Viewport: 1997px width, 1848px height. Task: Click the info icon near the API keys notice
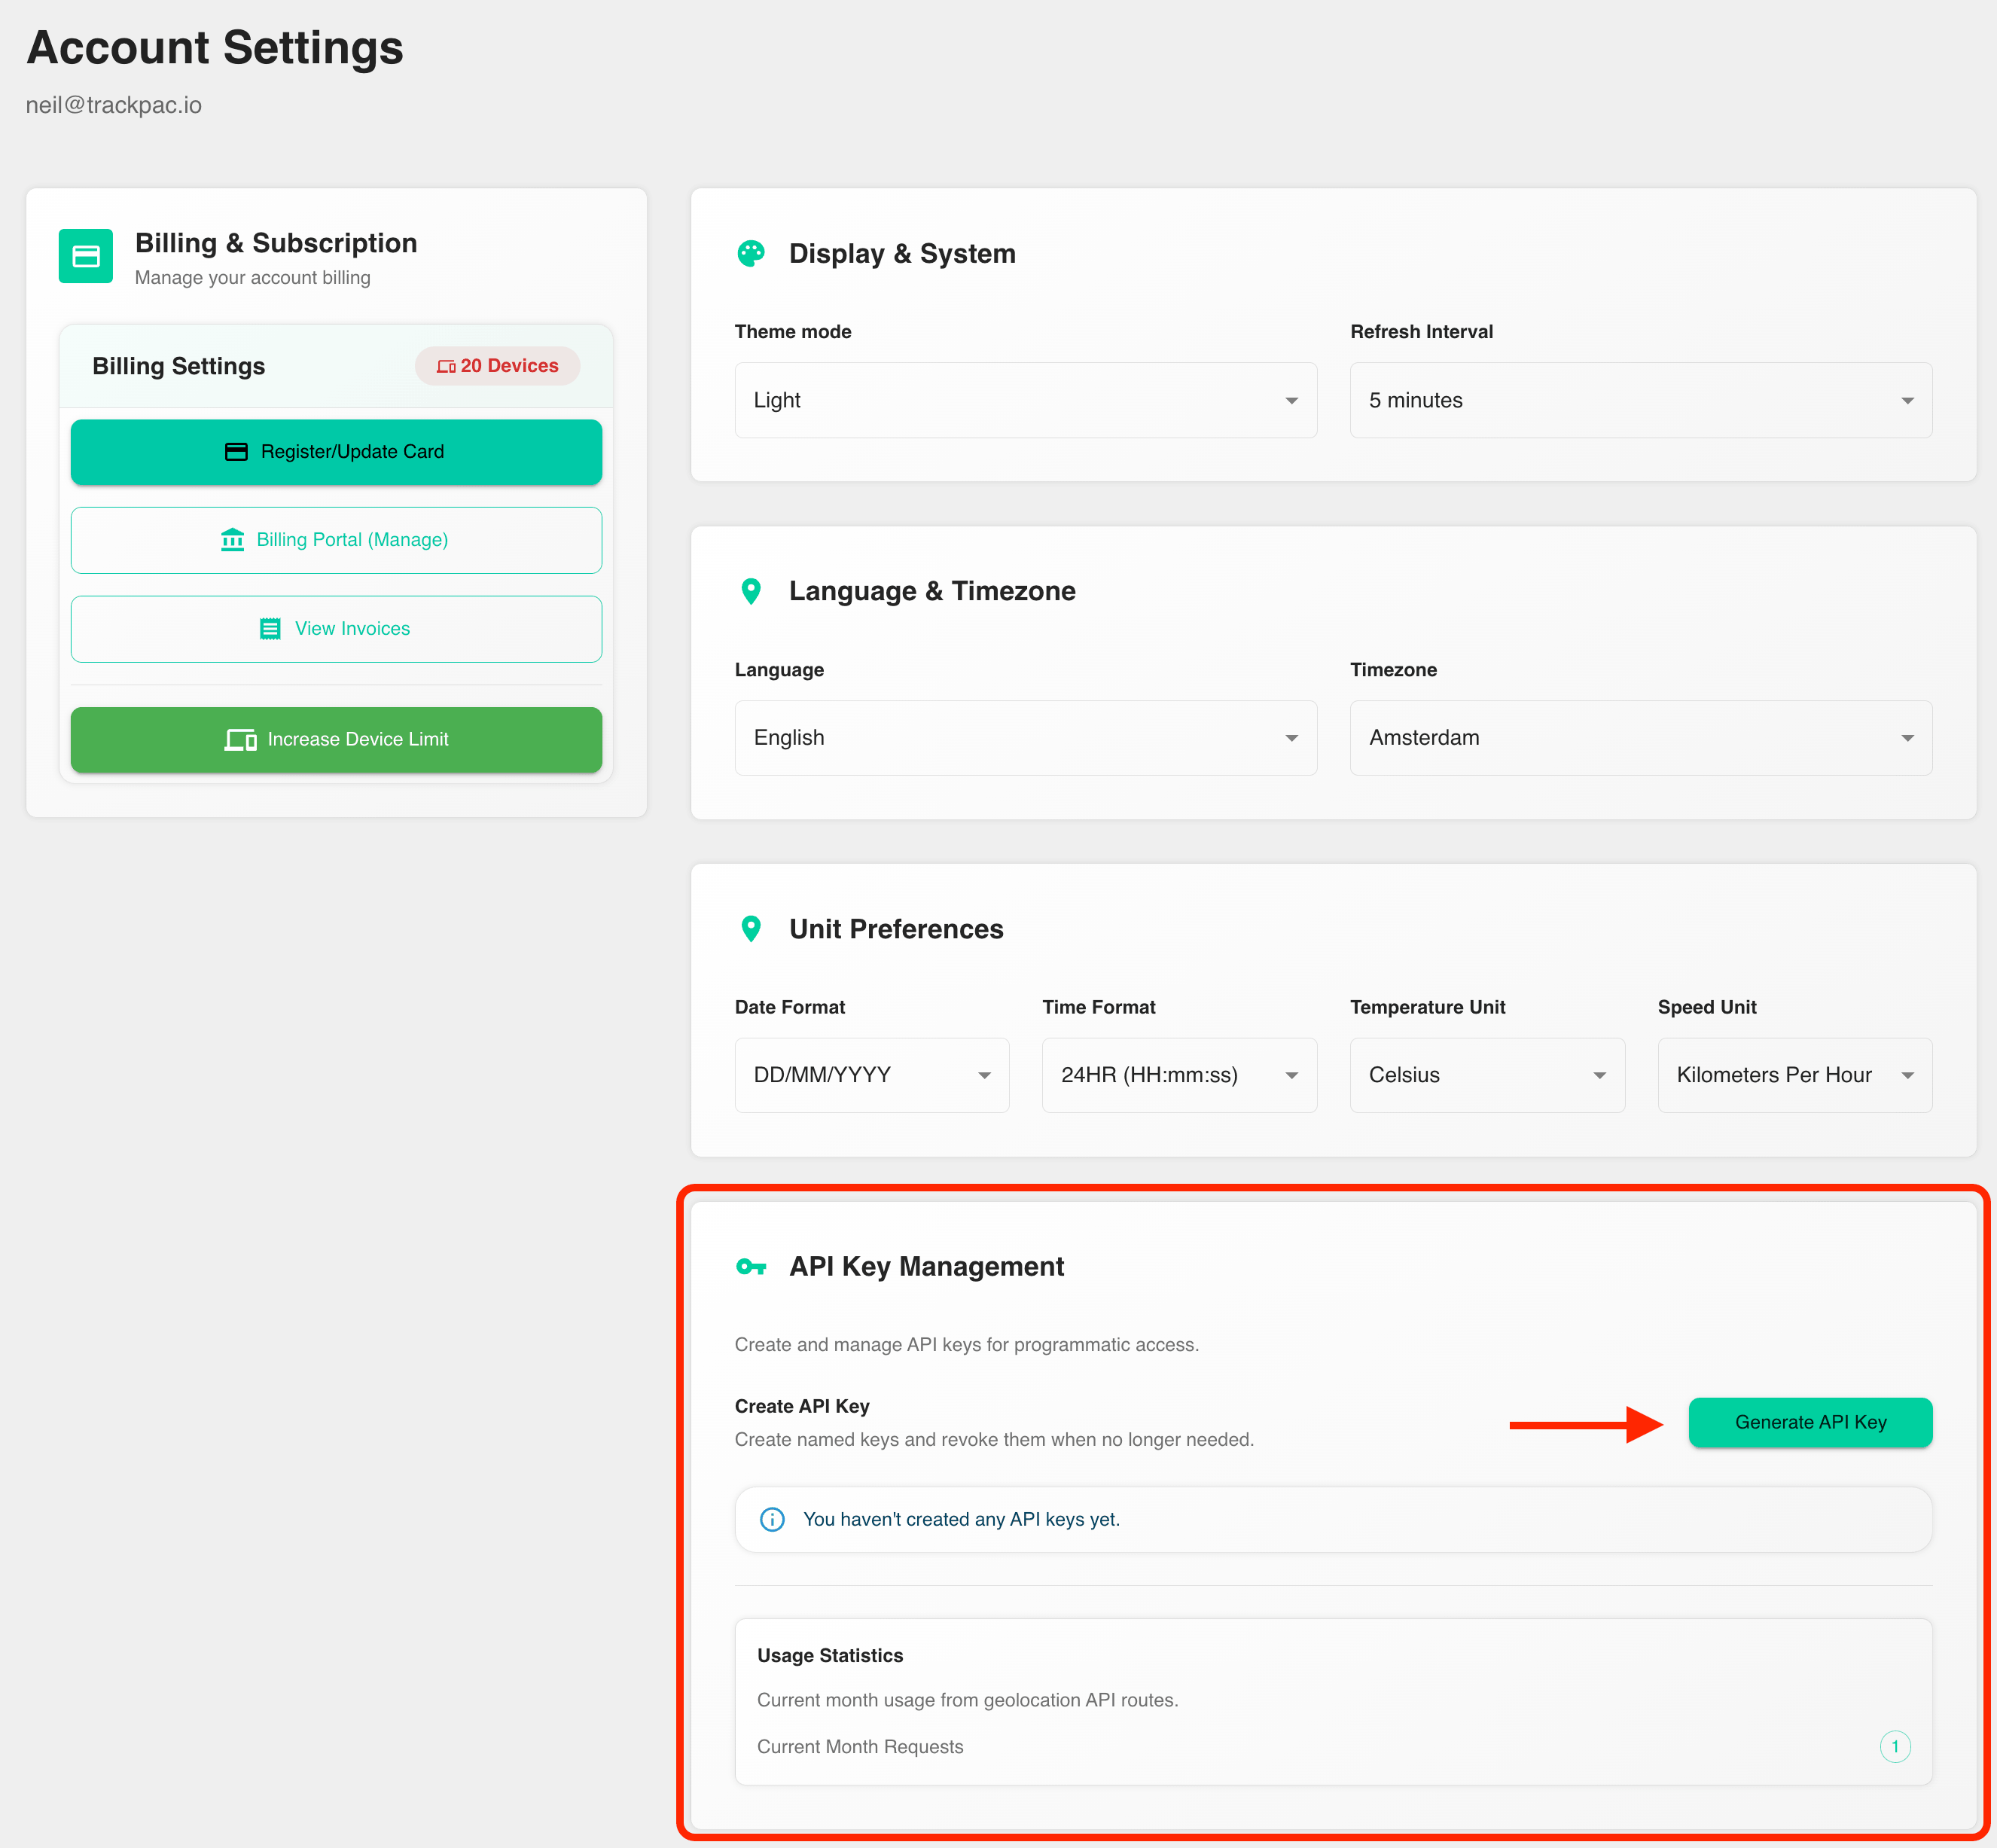click(771, 1519)
